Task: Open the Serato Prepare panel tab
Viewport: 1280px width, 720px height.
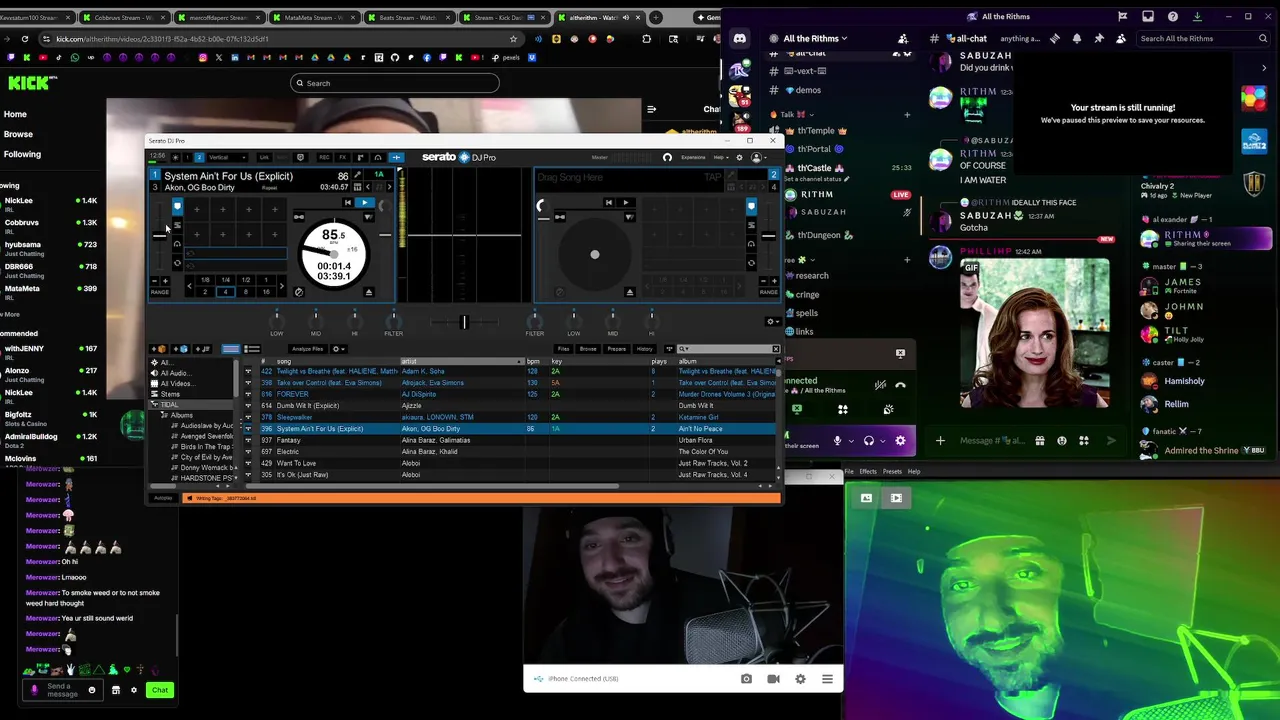Action: pyautogui.click(x=617, y=349)
